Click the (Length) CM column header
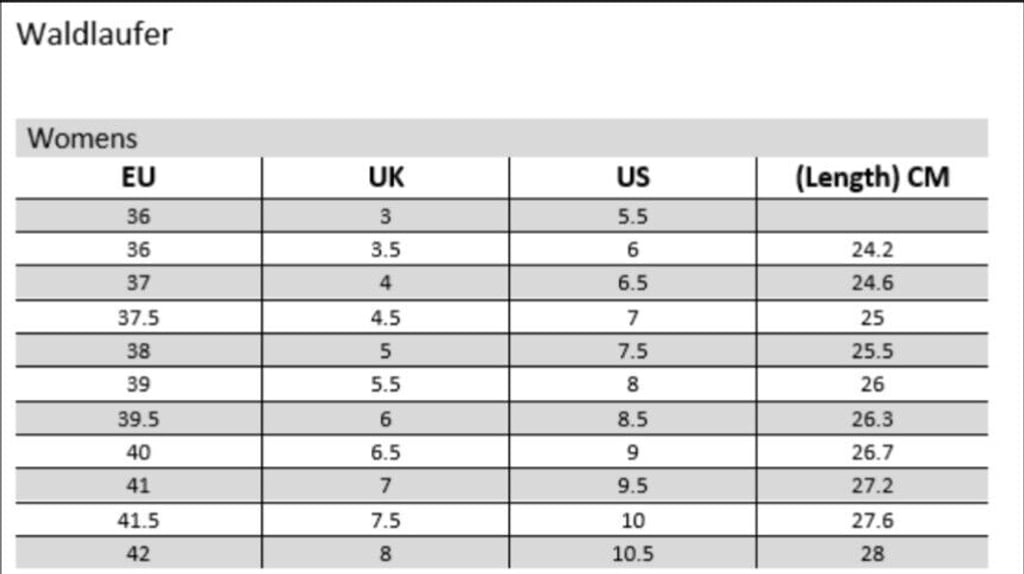Screen dimensions: 1024x574 coord(872,177)
